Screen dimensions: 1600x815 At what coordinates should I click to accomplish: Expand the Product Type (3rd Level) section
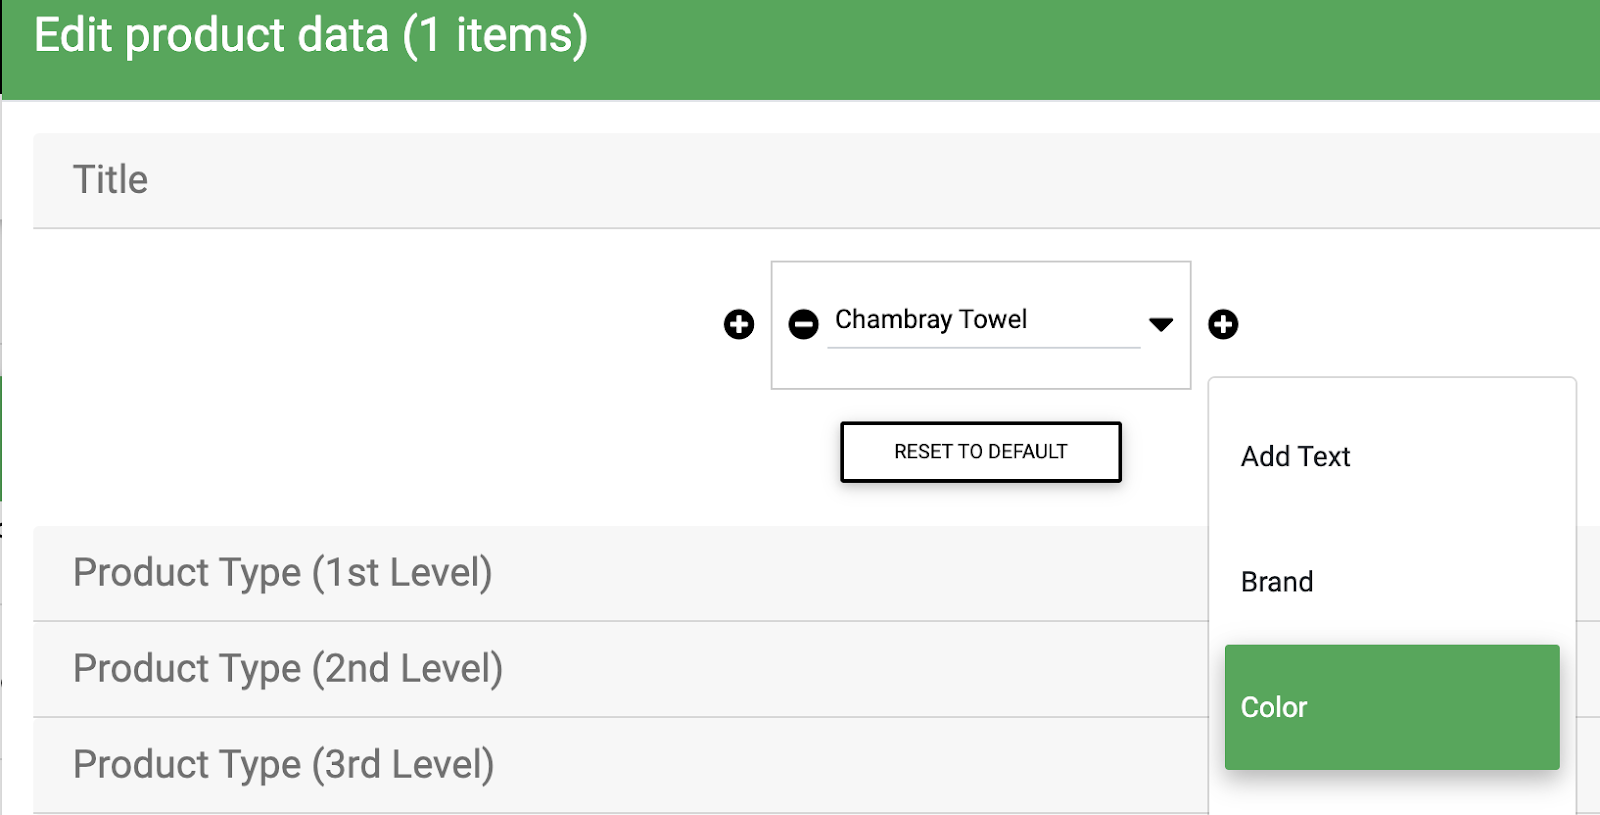[x=620, y=765]
